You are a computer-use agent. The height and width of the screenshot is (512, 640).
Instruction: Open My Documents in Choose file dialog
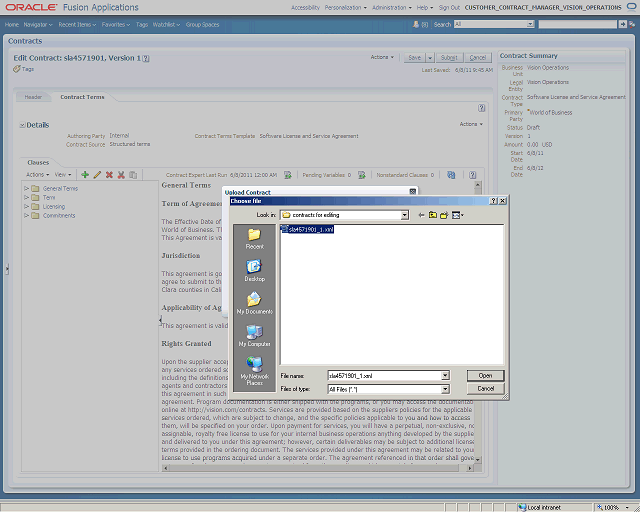tap(254, 303)
